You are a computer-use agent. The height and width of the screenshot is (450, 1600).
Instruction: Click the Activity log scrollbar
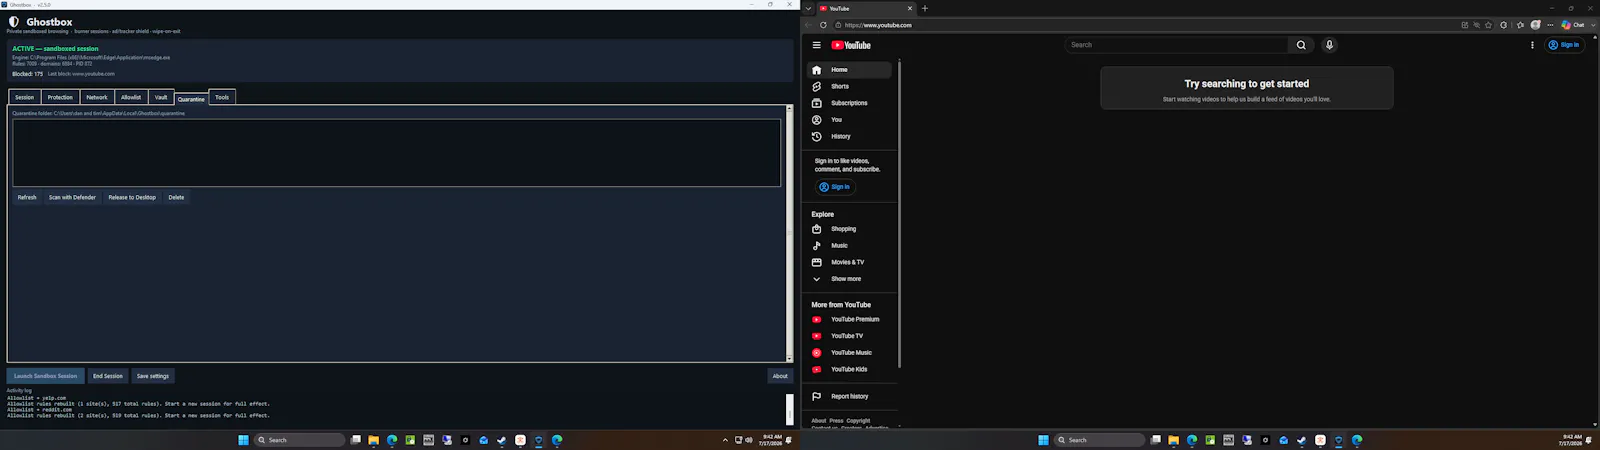click(789, 408)
